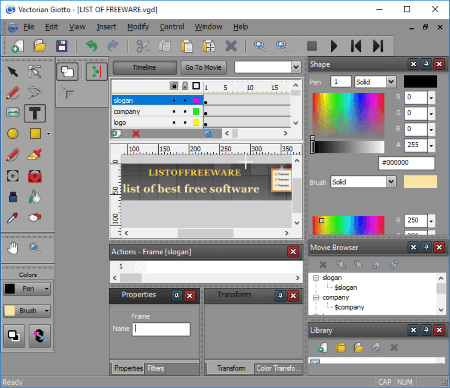Screen dimensions: 450x388
Task: Select the Eraser tool
Action: [x=35, y=218]
